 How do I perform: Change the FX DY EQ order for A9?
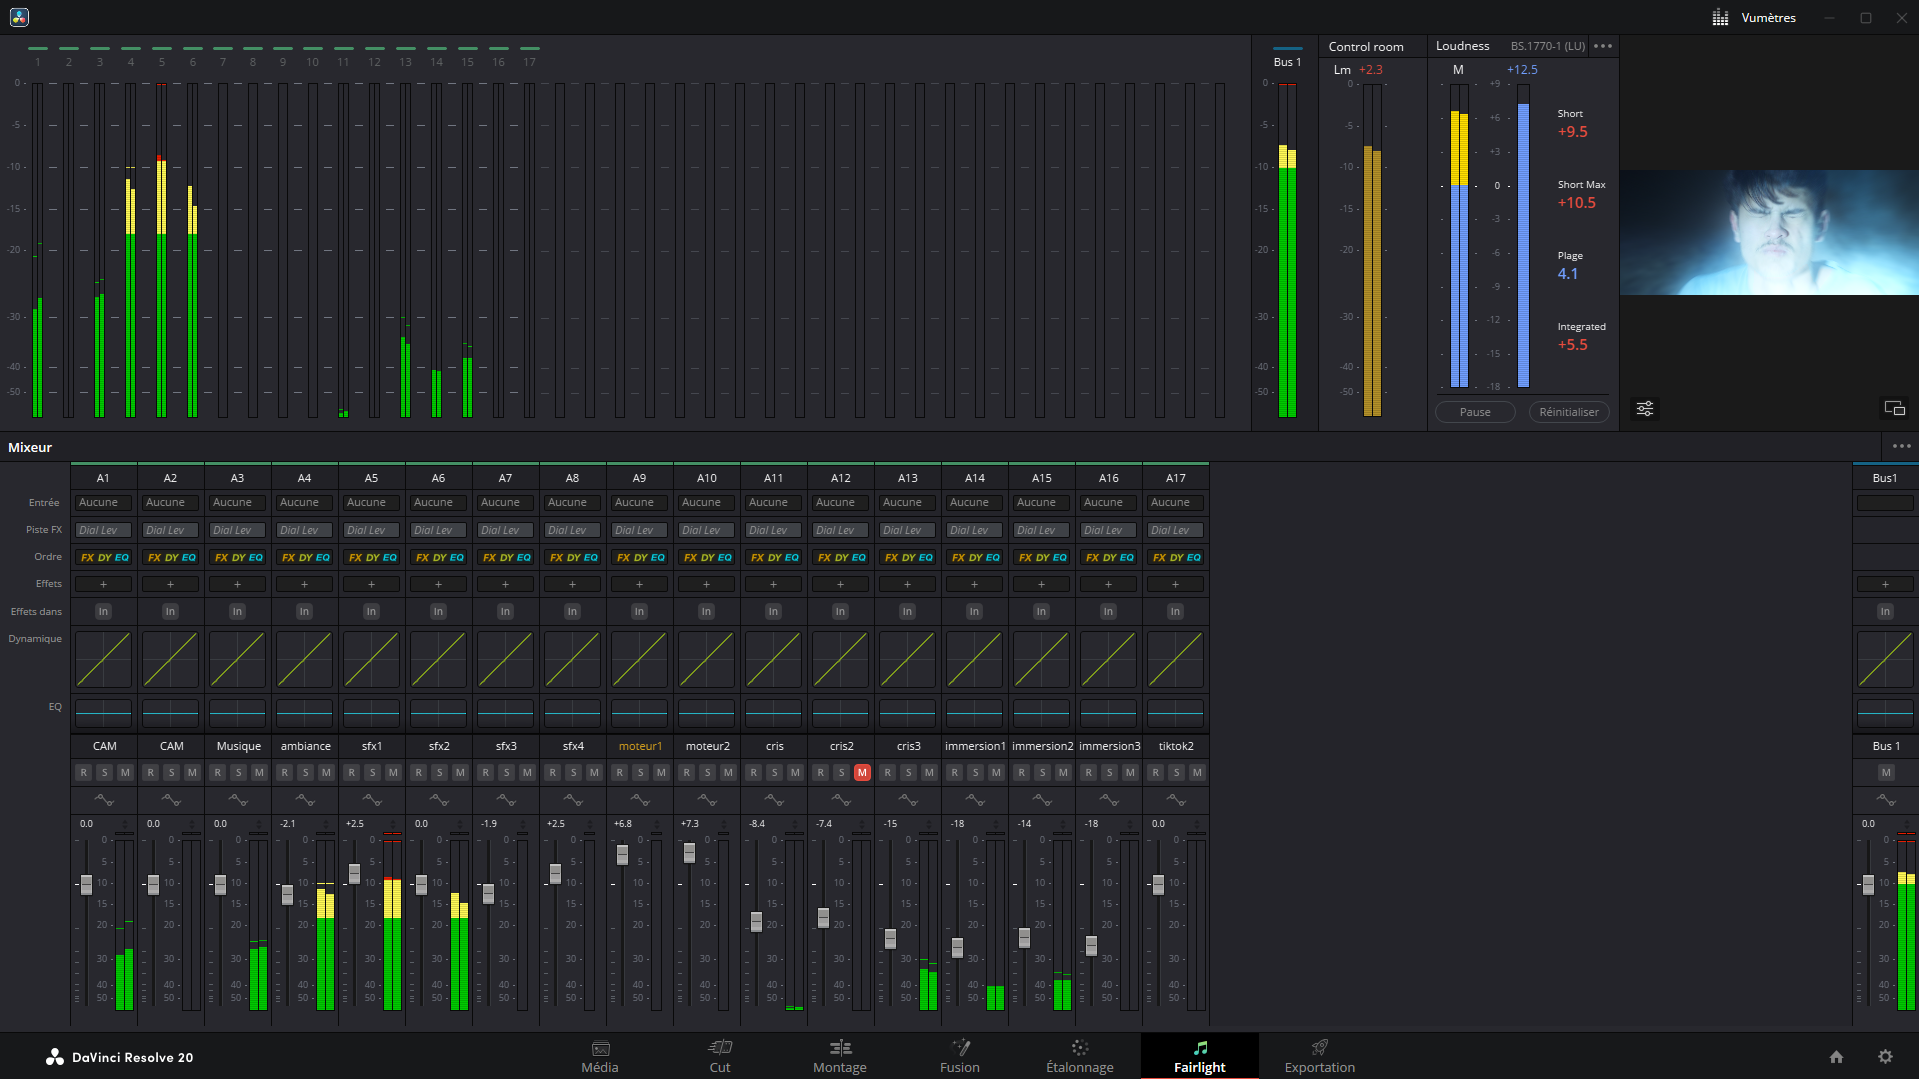tap(640, 558)
